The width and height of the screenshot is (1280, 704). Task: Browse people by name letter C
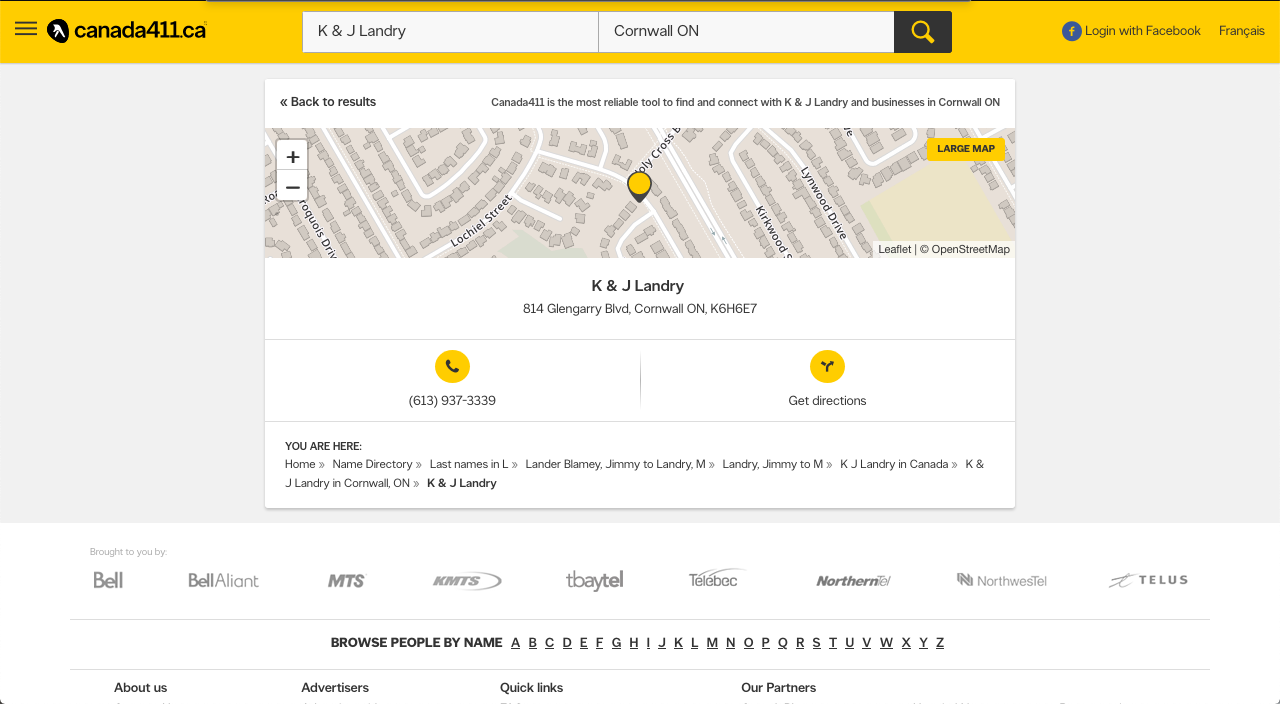tap(549, 643)
